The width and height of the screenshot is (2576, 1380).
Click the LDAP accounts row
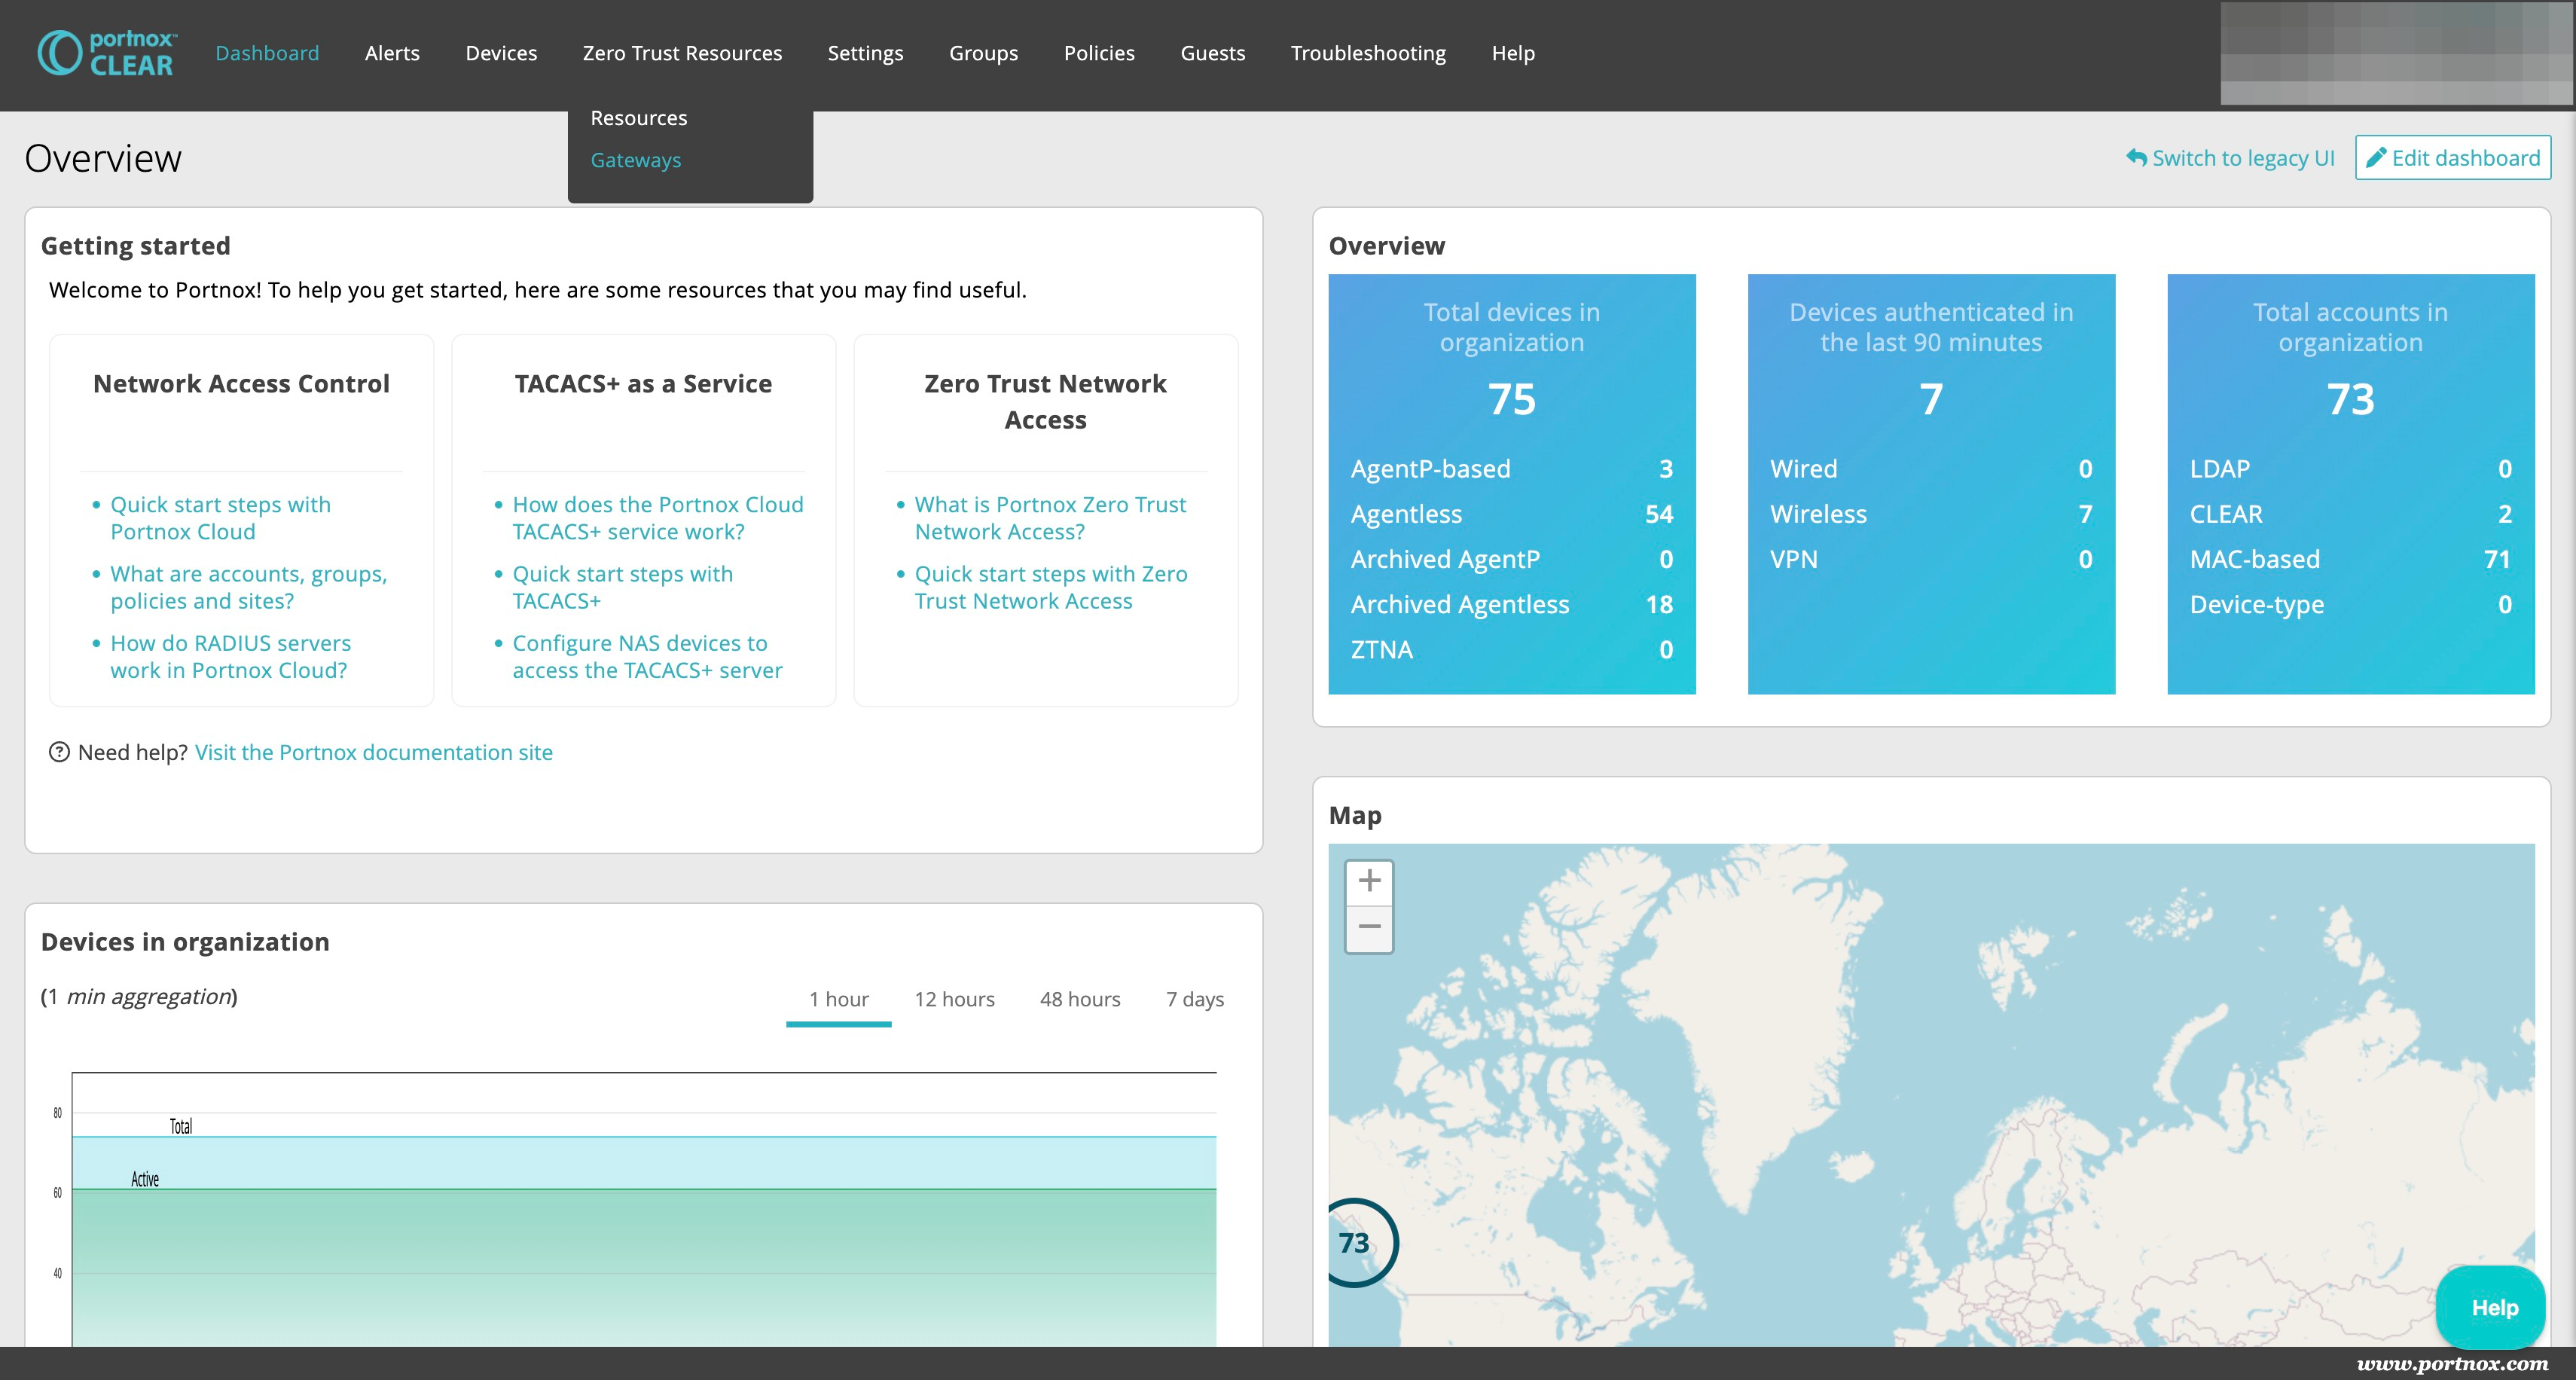coord(2350,469)
